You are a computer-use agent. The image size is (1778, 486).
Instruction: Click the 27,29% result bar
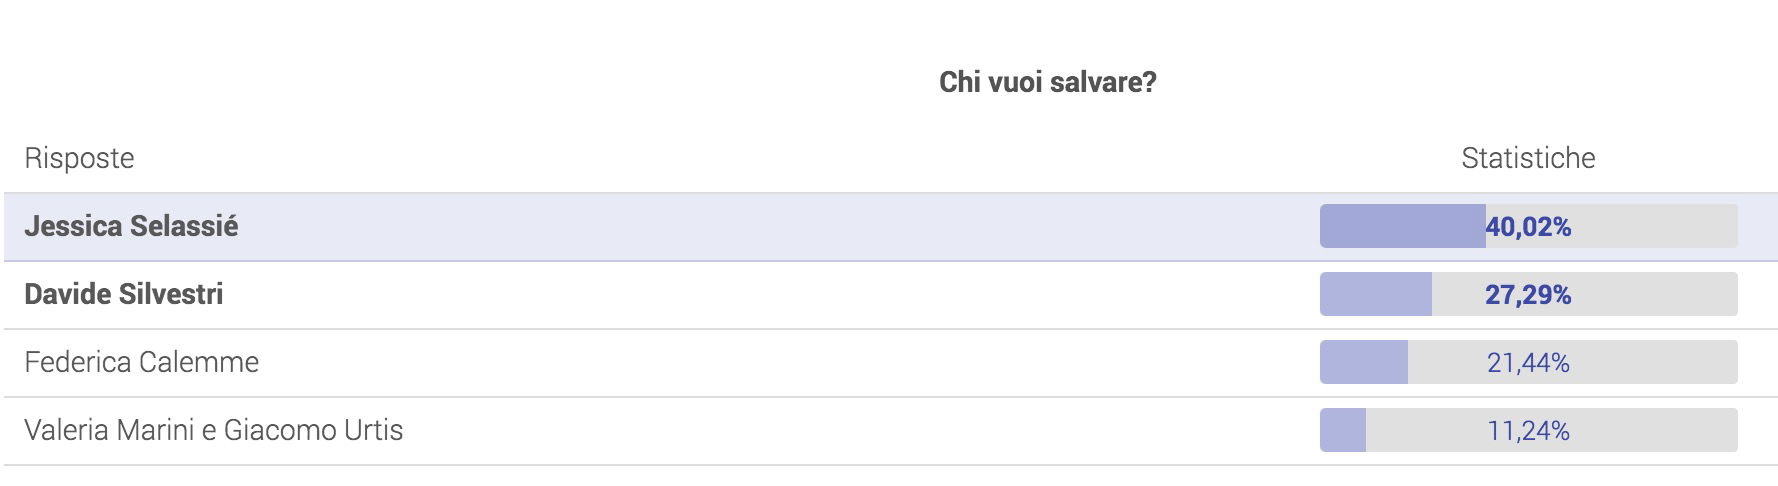[1528, 294]
